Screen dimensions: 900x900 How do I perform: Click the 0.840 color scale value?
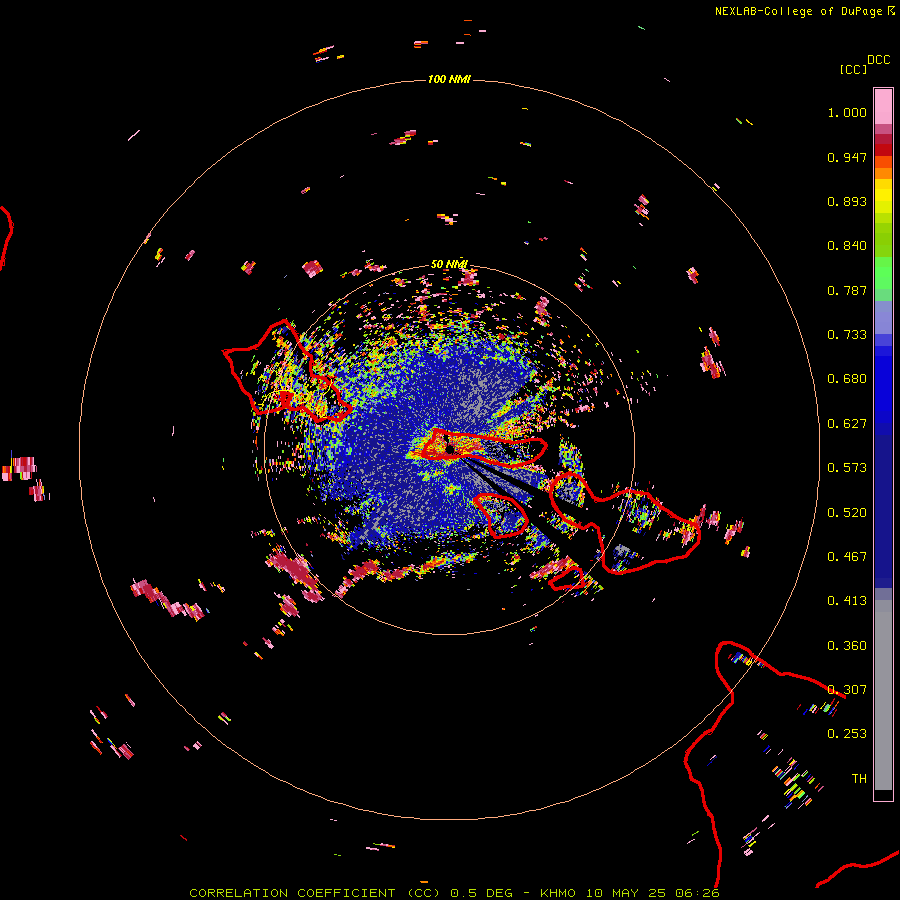pyautogui.click(x=847, y=246)
